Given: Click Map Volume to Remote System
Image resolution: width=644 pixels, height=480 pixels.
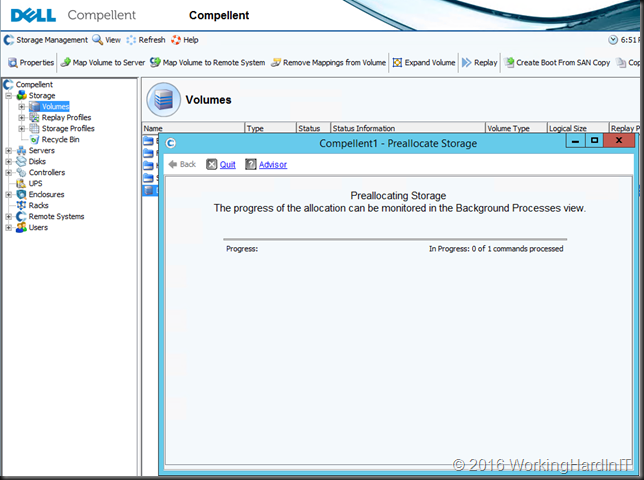Looking at the screenshot, I should pos(207,62).
